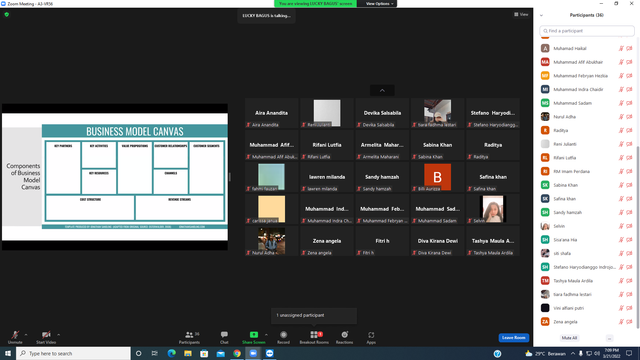Click in Find a participant search field

click(587, 31)
